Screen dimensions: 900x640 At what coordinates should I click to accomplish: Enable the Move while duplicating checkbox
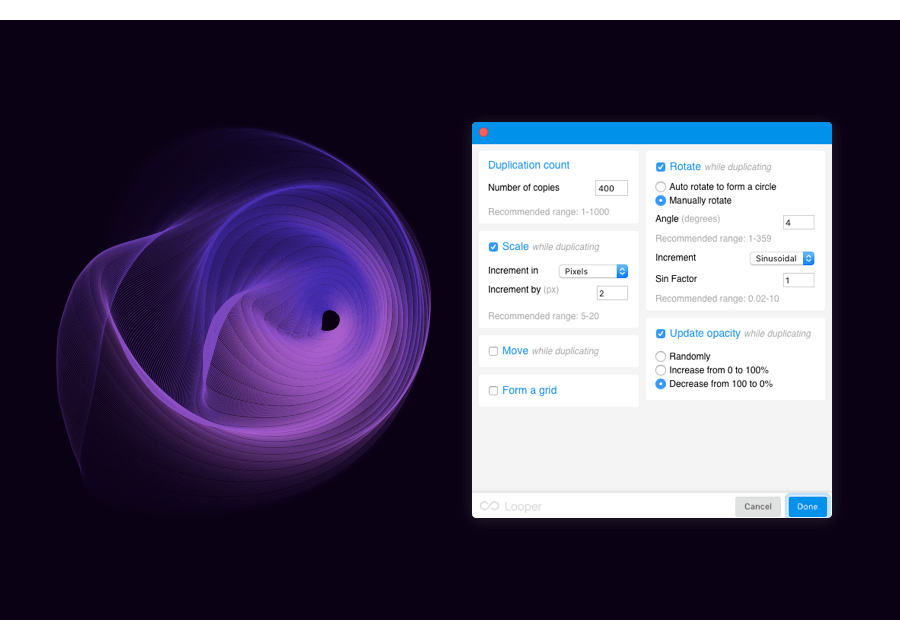tap(493, 351)
